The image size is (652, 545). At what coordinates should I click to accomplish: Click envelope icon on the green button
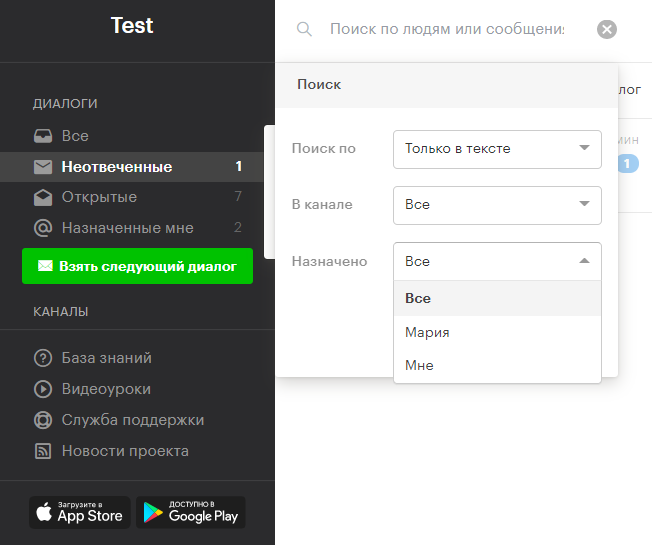coord(45,266)
